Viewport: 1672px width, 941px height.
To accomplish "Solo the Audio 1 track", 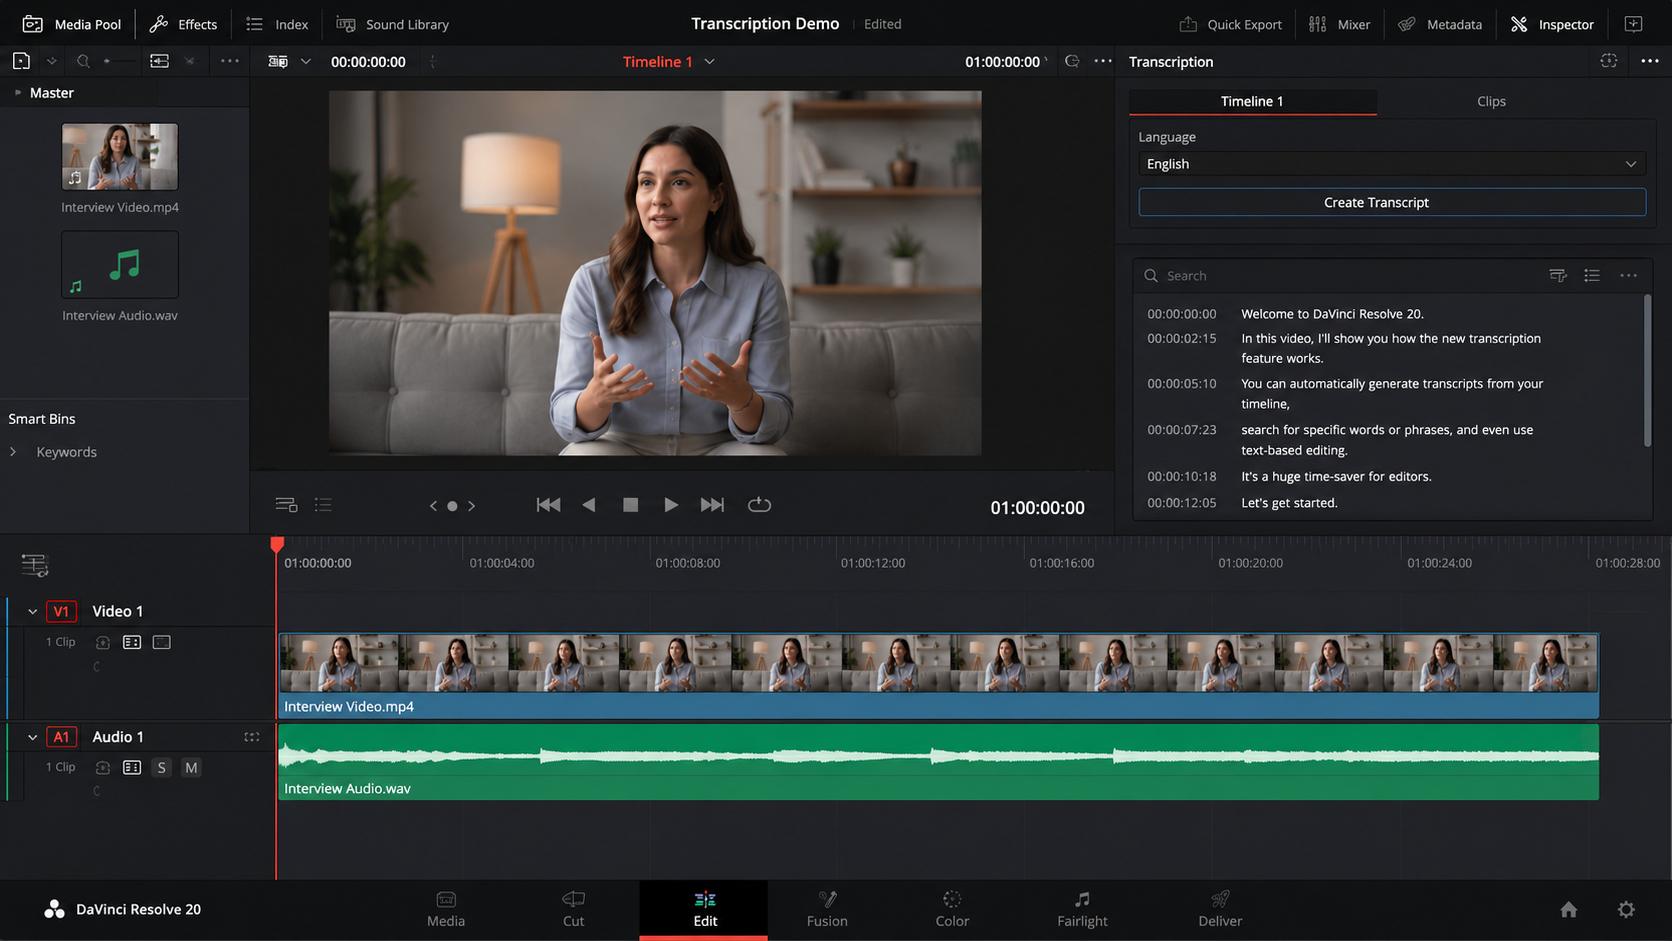I will pos(161,767).
